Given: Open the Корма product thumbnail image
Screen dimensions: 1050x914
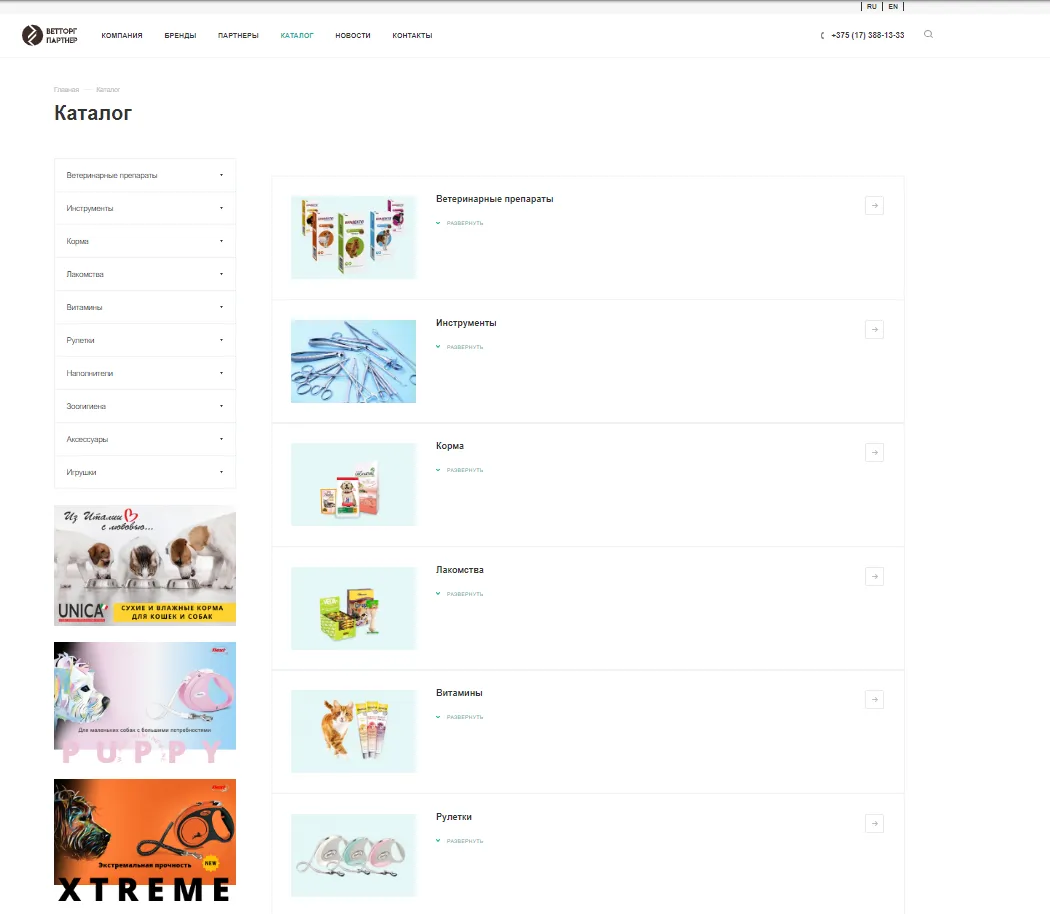Looking at the screenshot, I should point(353,484).
